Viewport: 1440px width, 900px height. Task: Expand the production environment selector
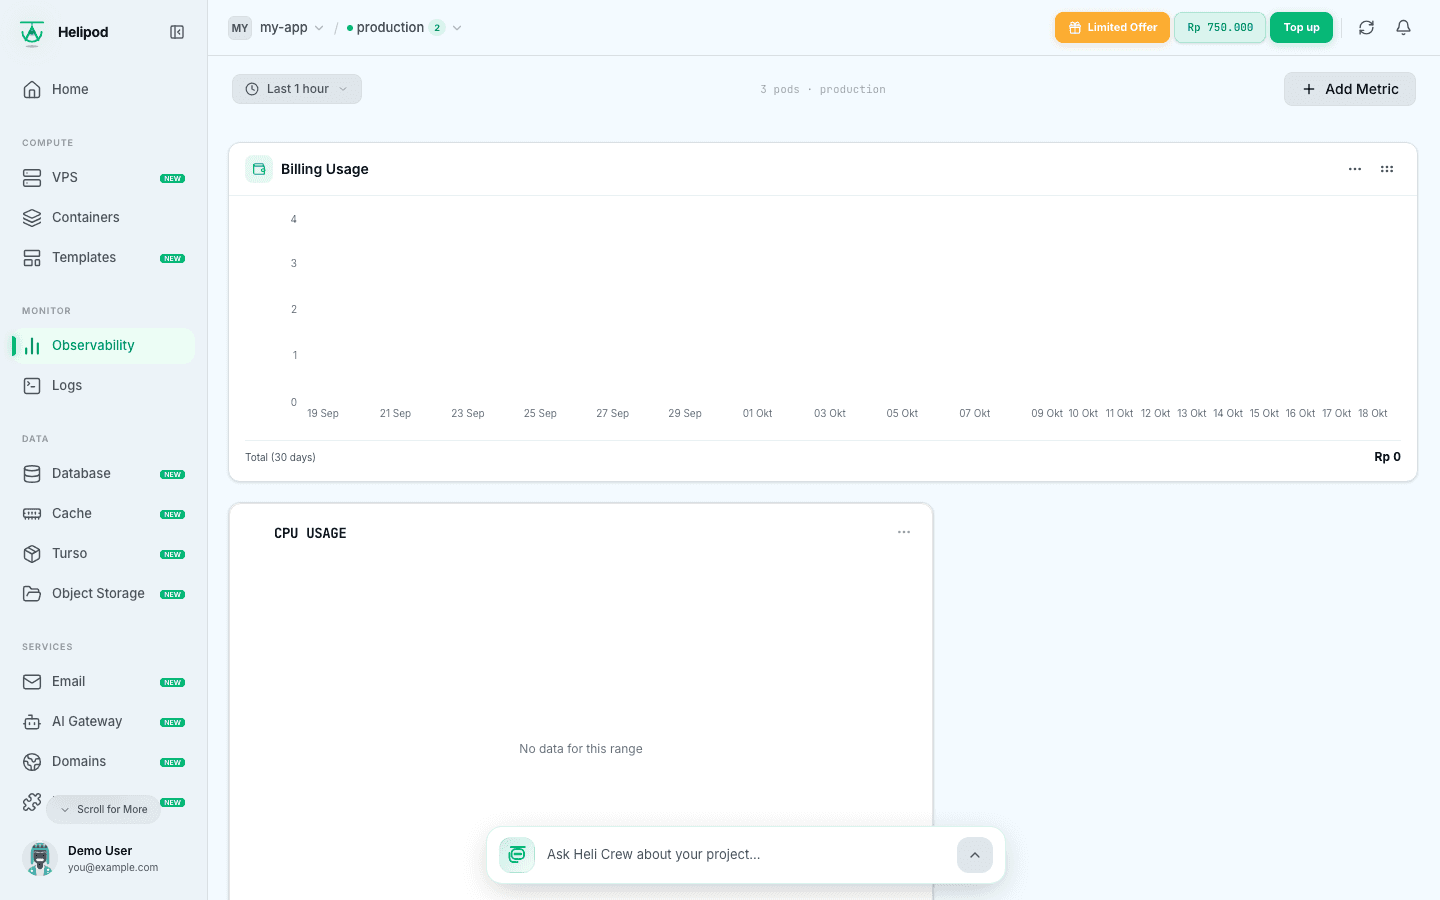(x=404, y=28)
